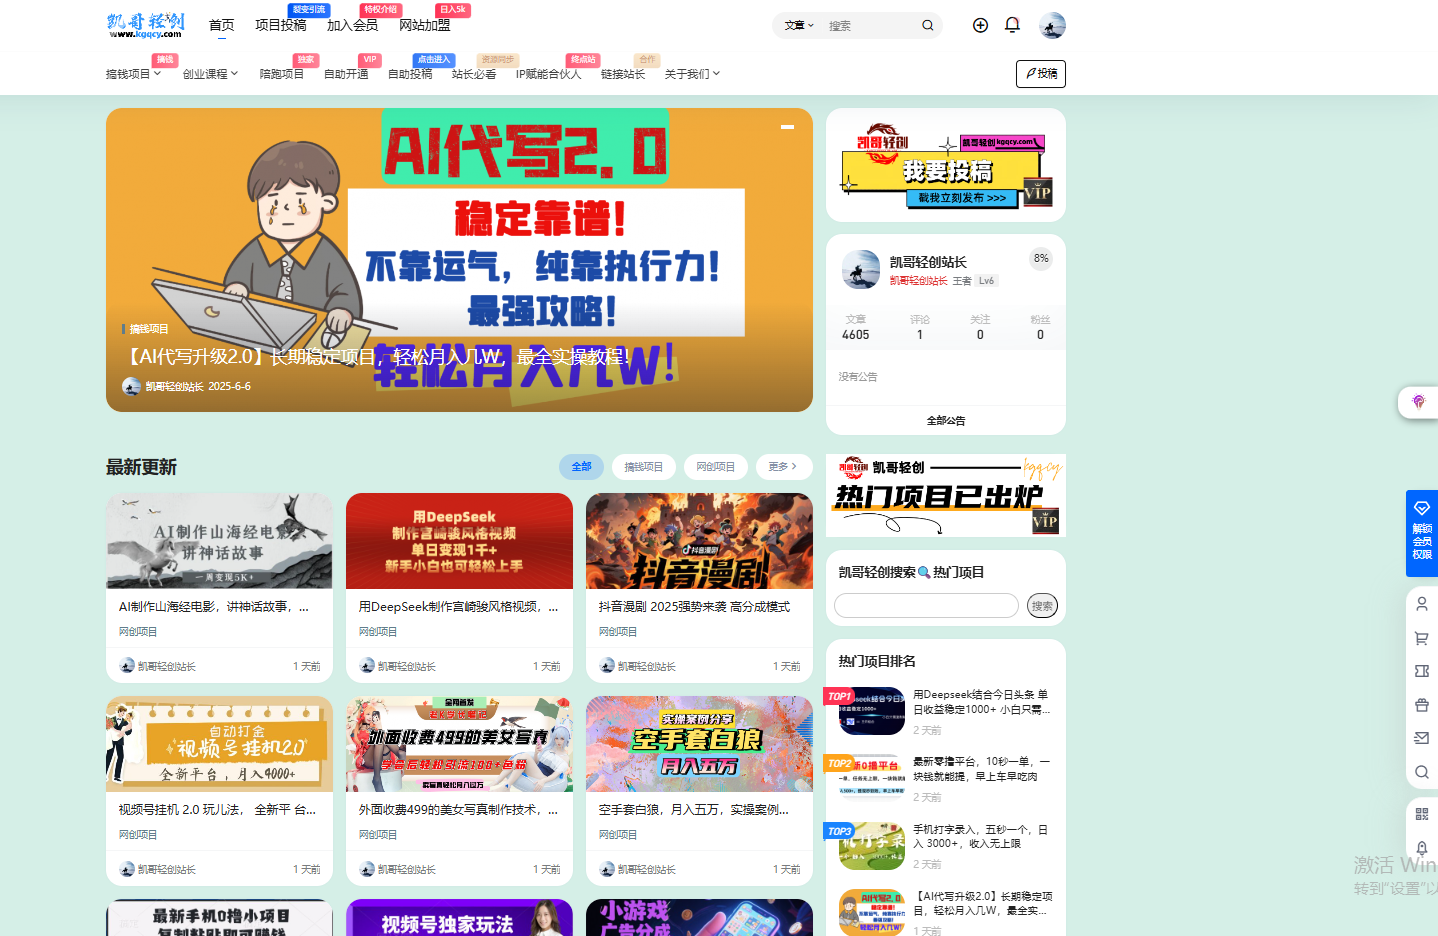Viewport: 1438px width, 936px height.
Task: Click author avatar under AI代写 banner title
Action: 131,386
